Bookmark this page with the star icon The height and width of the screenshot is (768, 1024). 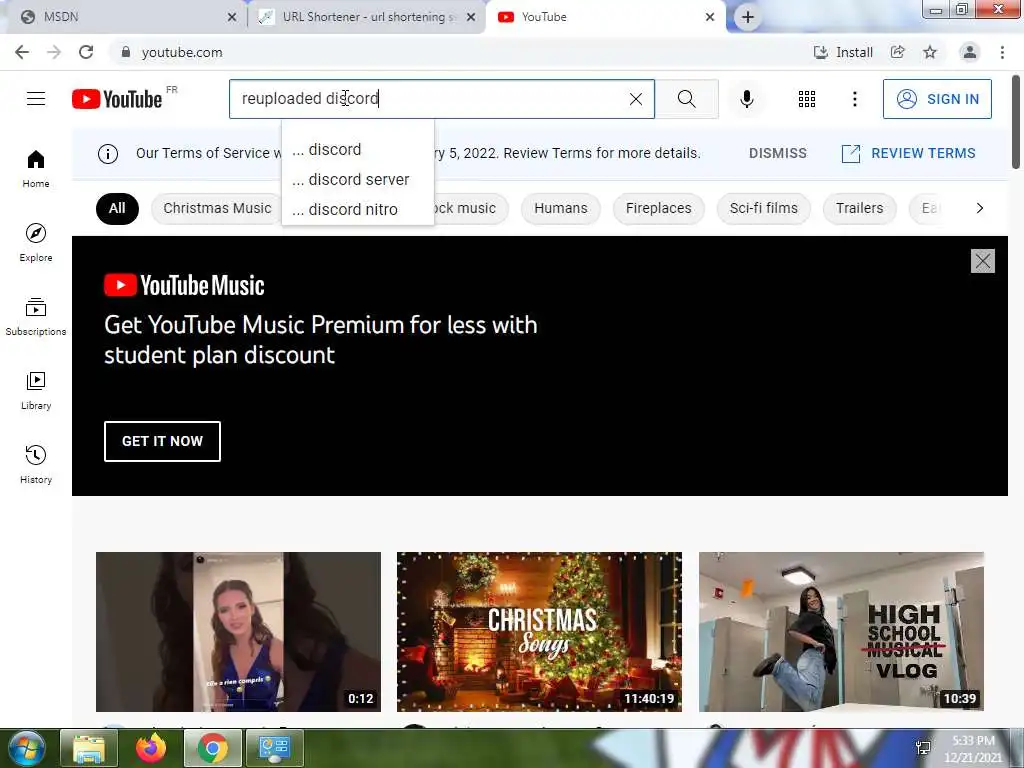tap(930, 52)
